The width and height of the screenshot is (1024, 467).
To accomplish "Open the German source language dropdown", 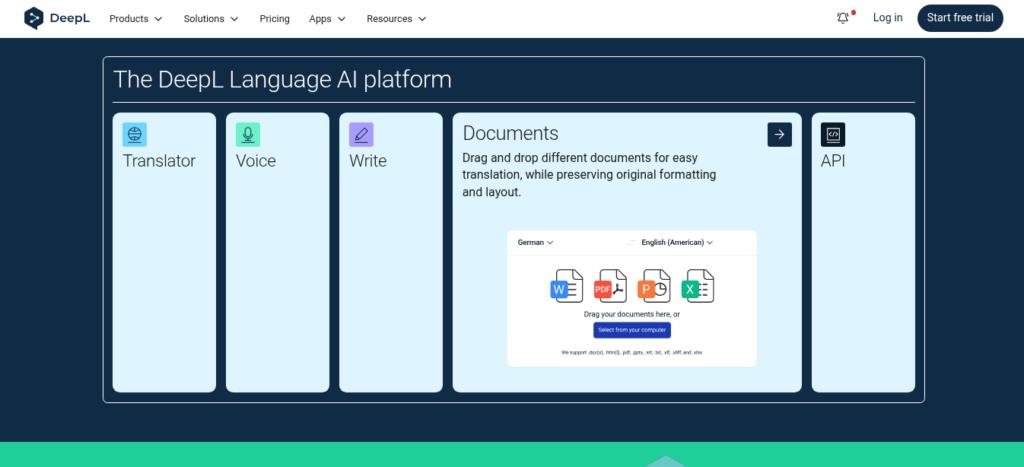I will point(536,242).
